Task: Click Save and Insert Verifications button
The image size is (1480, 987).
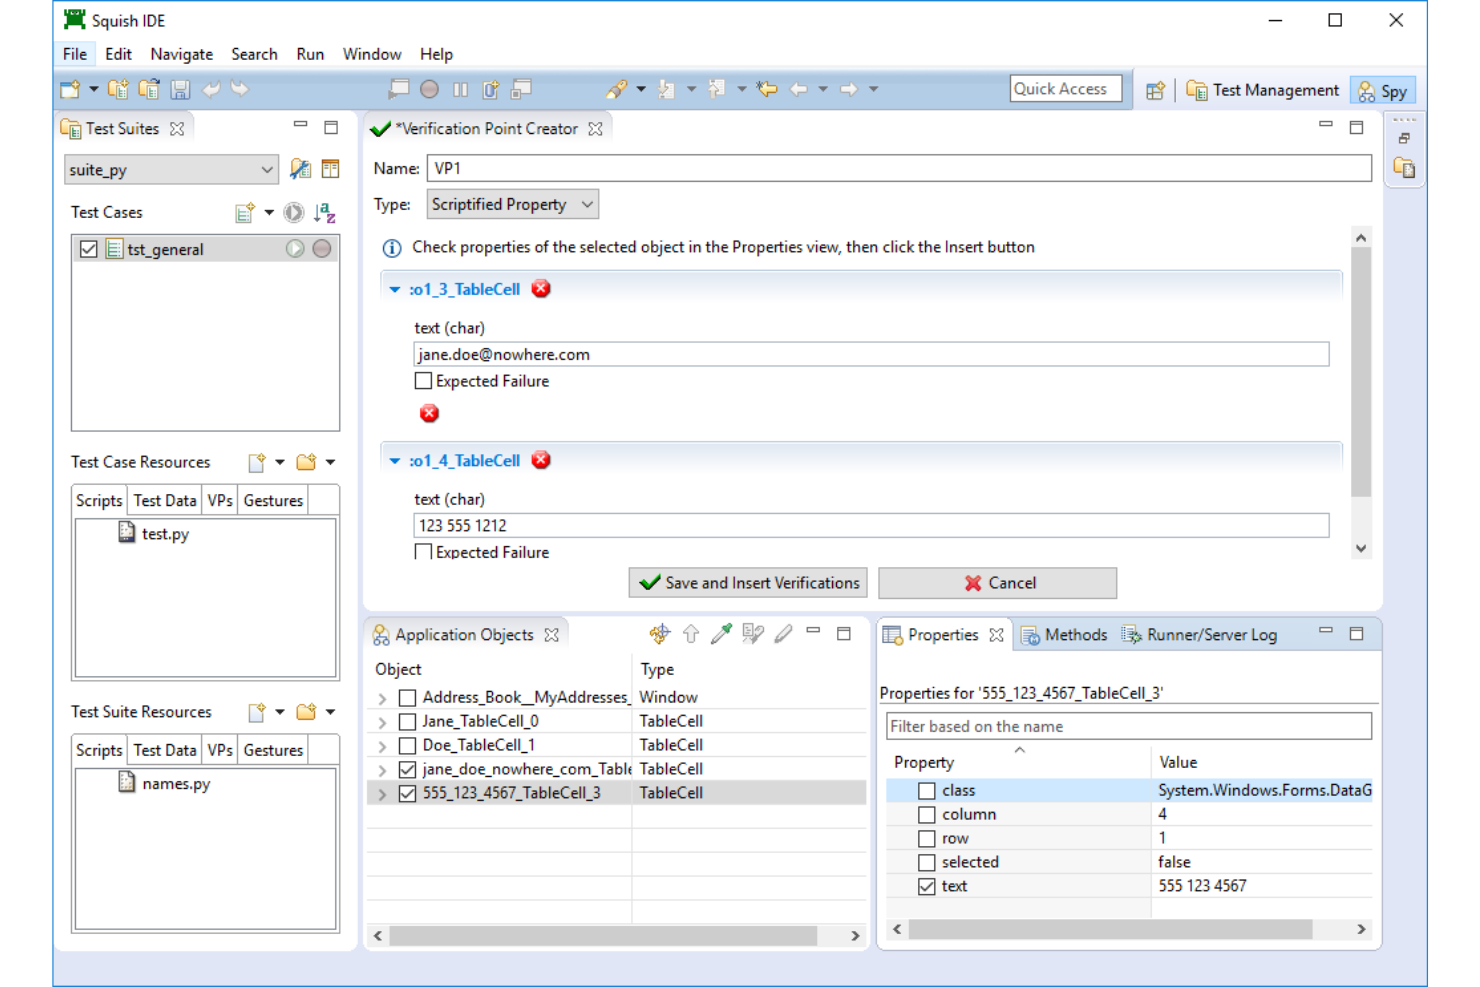Action: click(748, 583)
